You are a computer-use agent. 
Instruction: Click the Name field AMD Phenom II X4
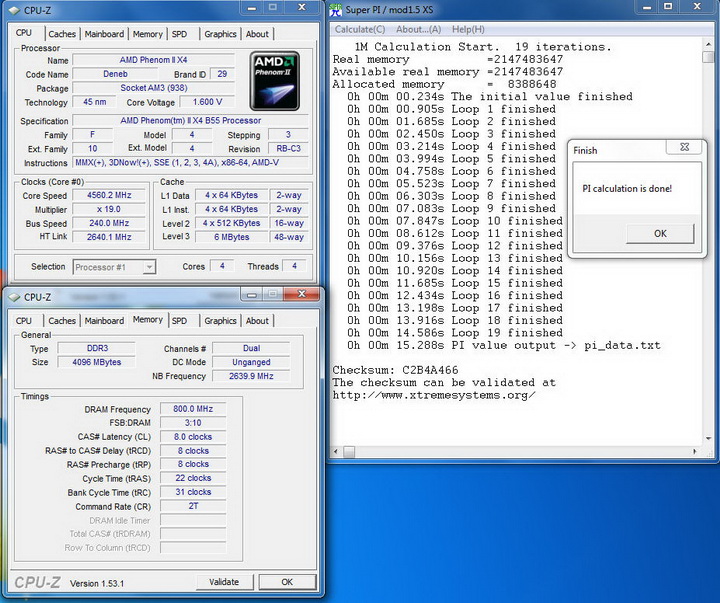[x=153, y=60]
